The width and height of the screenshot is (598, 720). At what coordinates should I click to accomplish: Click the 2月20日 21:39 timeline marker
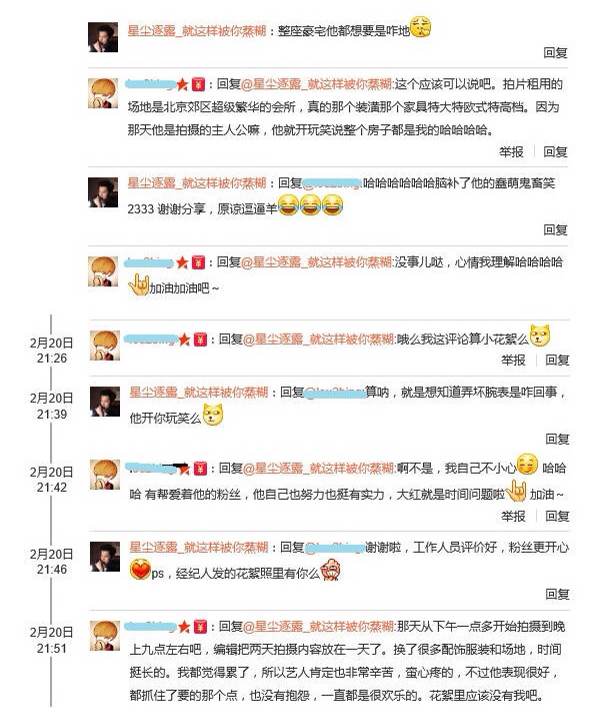point(51,406)
